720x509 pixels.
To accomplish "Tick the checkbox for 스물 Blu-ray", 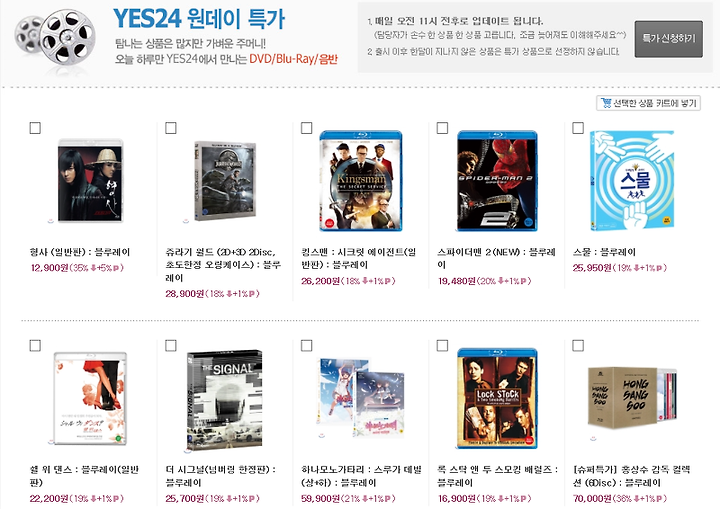I will click(578, 128).
